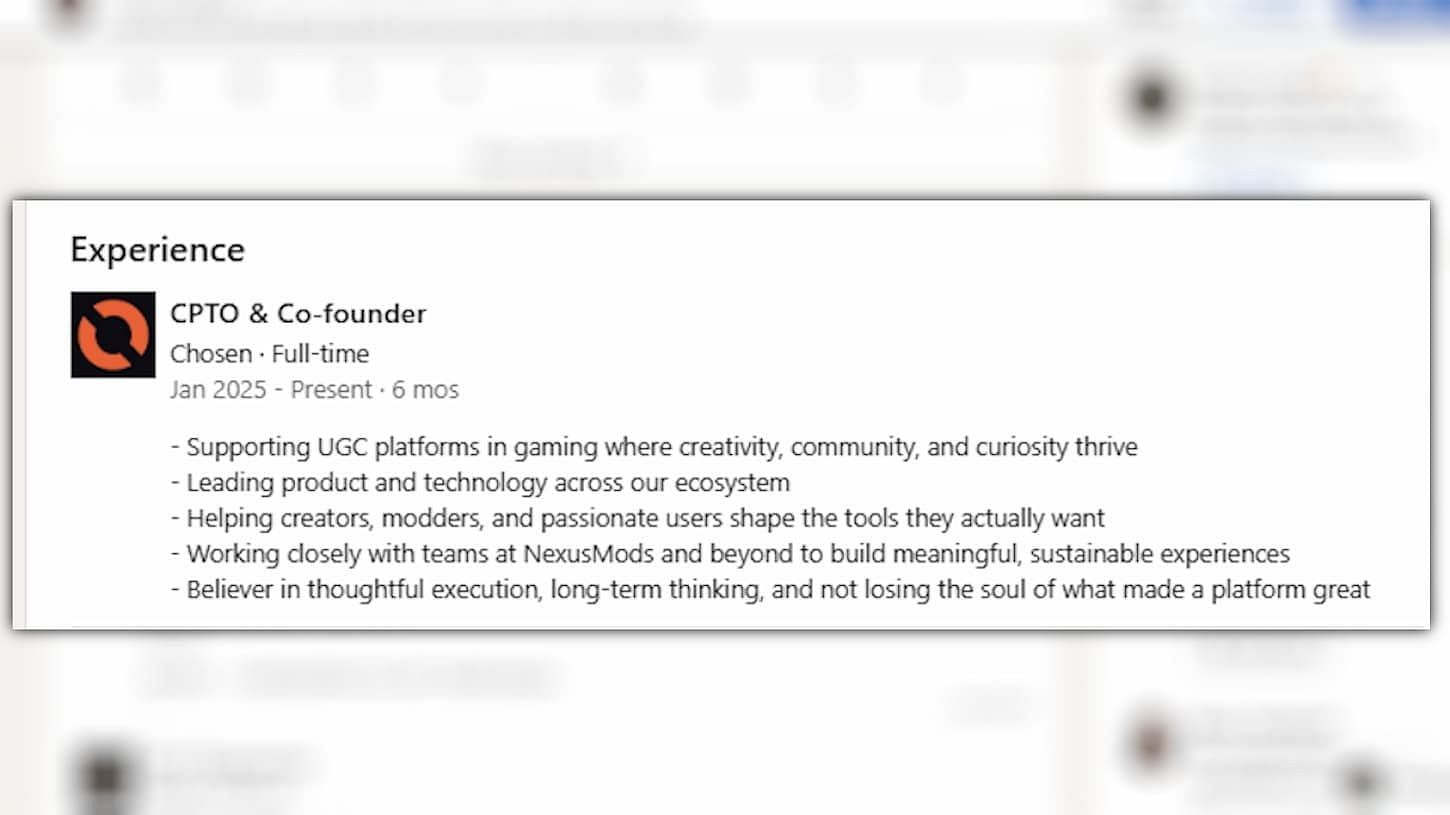Click the Chosen company name text
The image size is (1450, 815).
[210, 353]
